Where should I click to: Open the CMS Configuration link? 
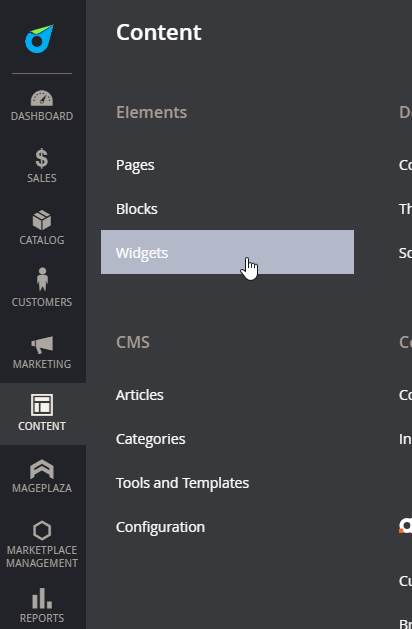[160, 527]
